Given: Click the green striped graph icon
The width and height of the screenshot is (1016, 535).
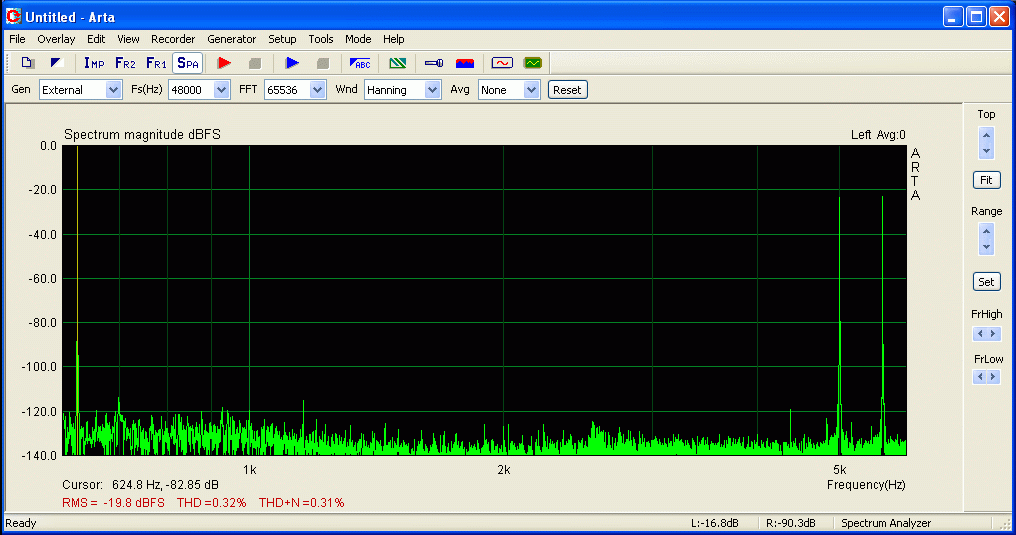Looking at the screenshot, I should coord(397,63).
